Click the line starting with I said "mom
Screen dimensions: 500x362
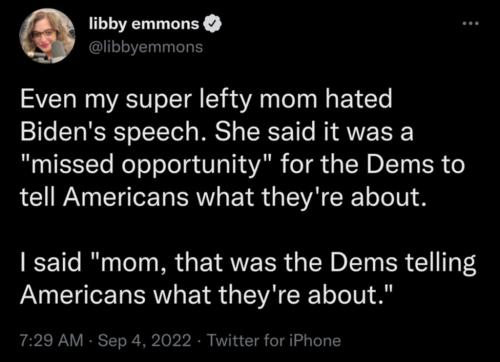(248, 263)
